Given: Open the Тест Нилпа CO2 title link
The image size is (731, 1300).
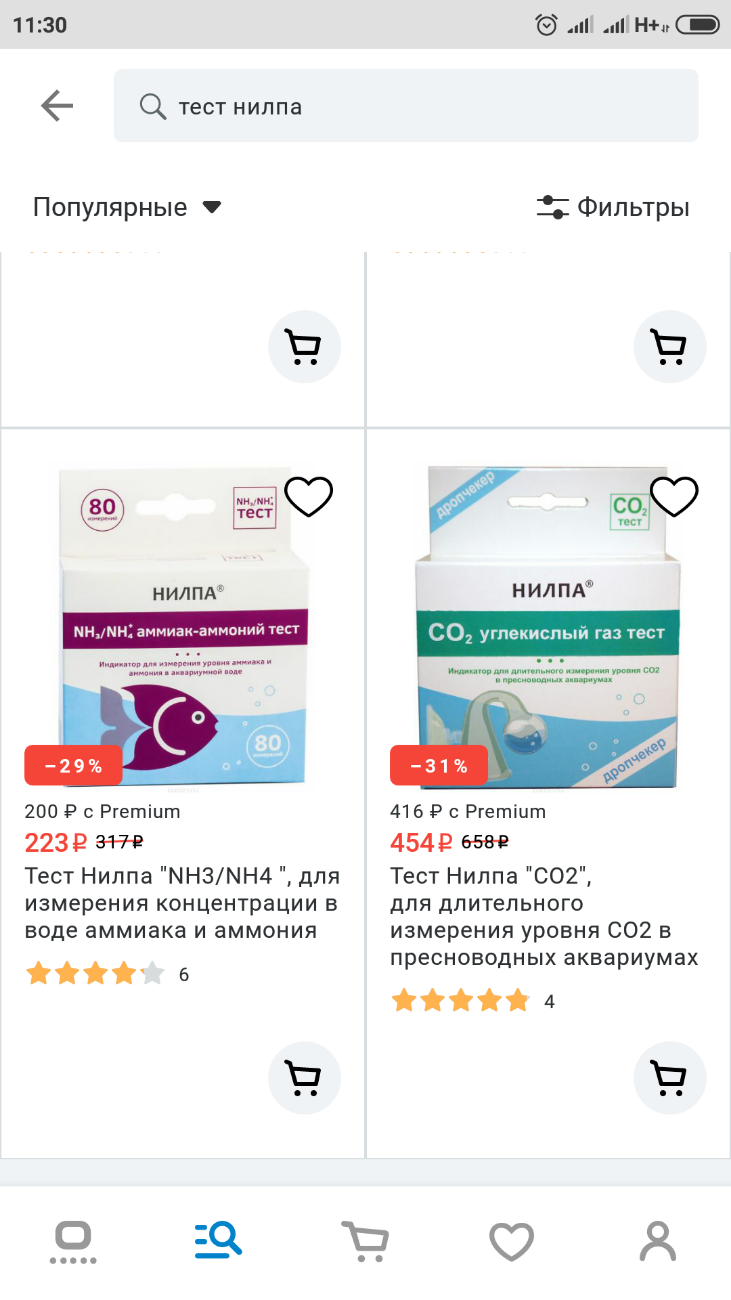Looking at the screenshot, I should 544,917.
